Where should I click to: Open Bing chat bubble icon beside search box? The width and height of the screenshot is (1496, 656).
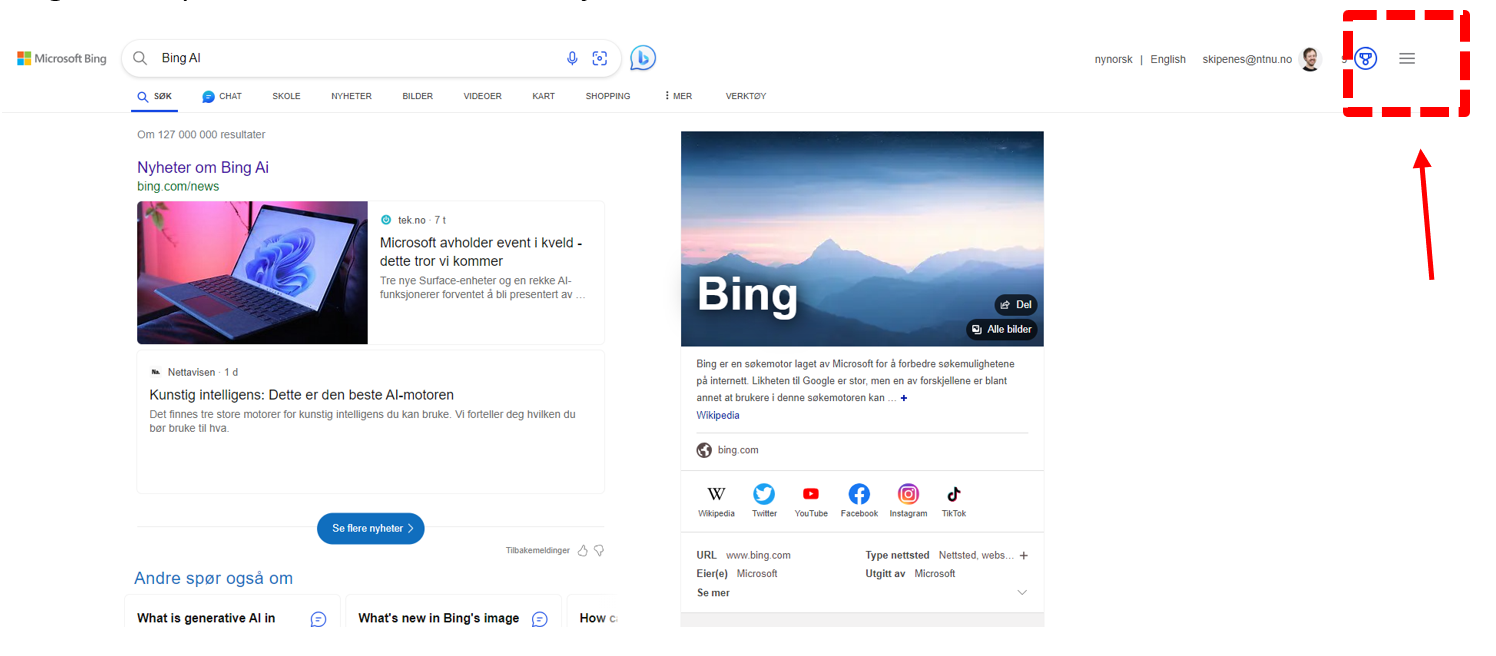(x=643, y=58)
